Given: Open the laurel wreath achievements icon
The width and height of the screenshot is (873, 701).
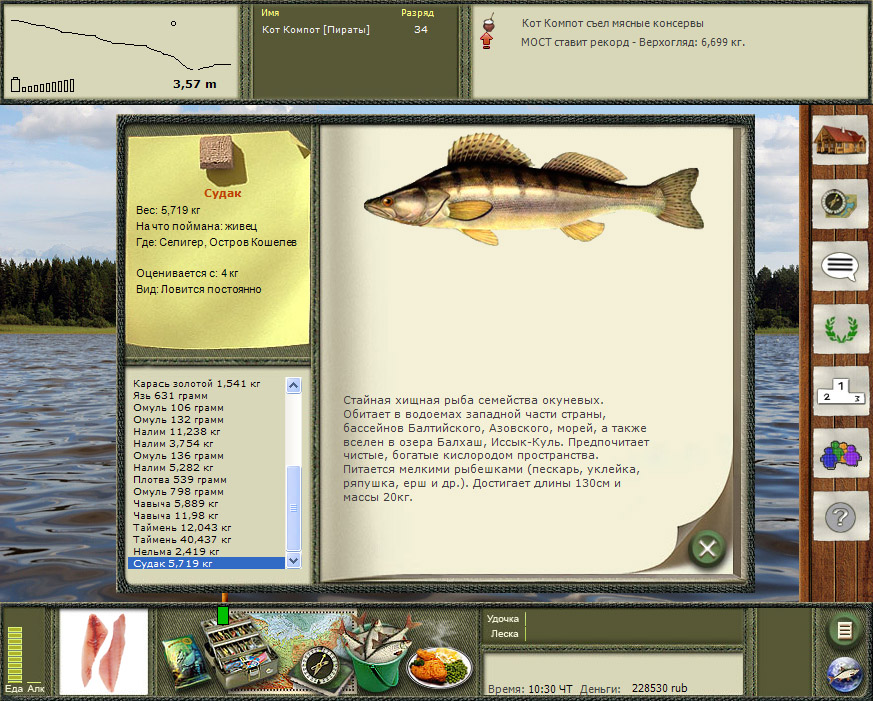Looking at the screenshot, I should [x=838, y=328].
